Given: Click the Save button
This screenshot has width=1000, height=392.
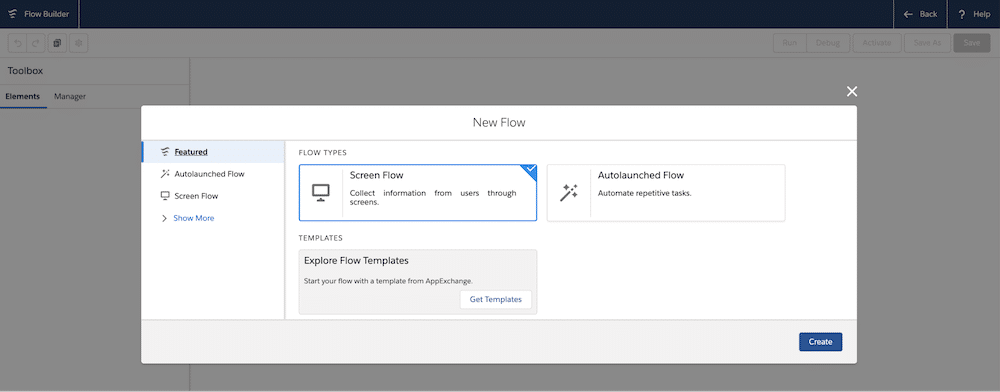Looking at the screenshot, I should [x=972, y=43].
